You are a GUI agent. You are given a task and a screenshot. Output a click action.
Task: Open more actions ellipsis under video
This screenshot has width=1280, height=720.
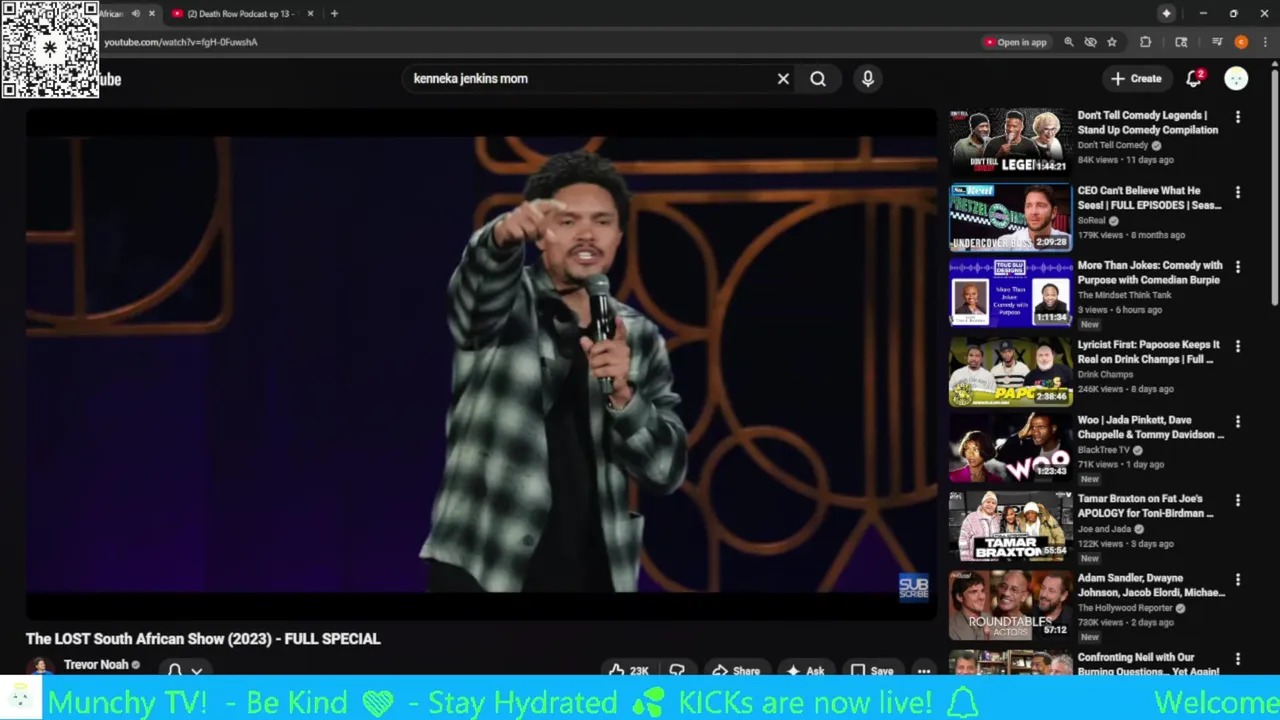pyautogui.click(x=924, y=671)
